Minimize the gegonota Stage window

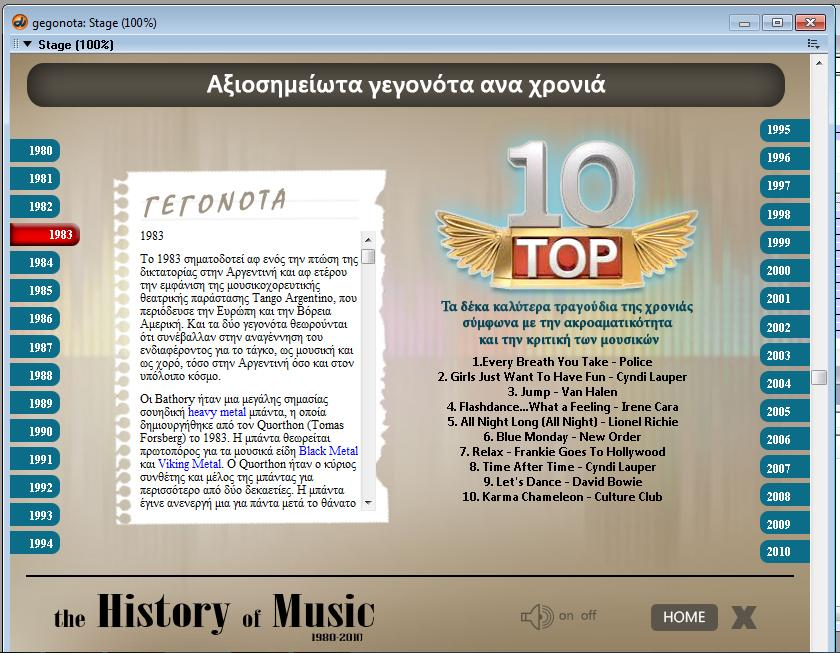tap(744, 22)
